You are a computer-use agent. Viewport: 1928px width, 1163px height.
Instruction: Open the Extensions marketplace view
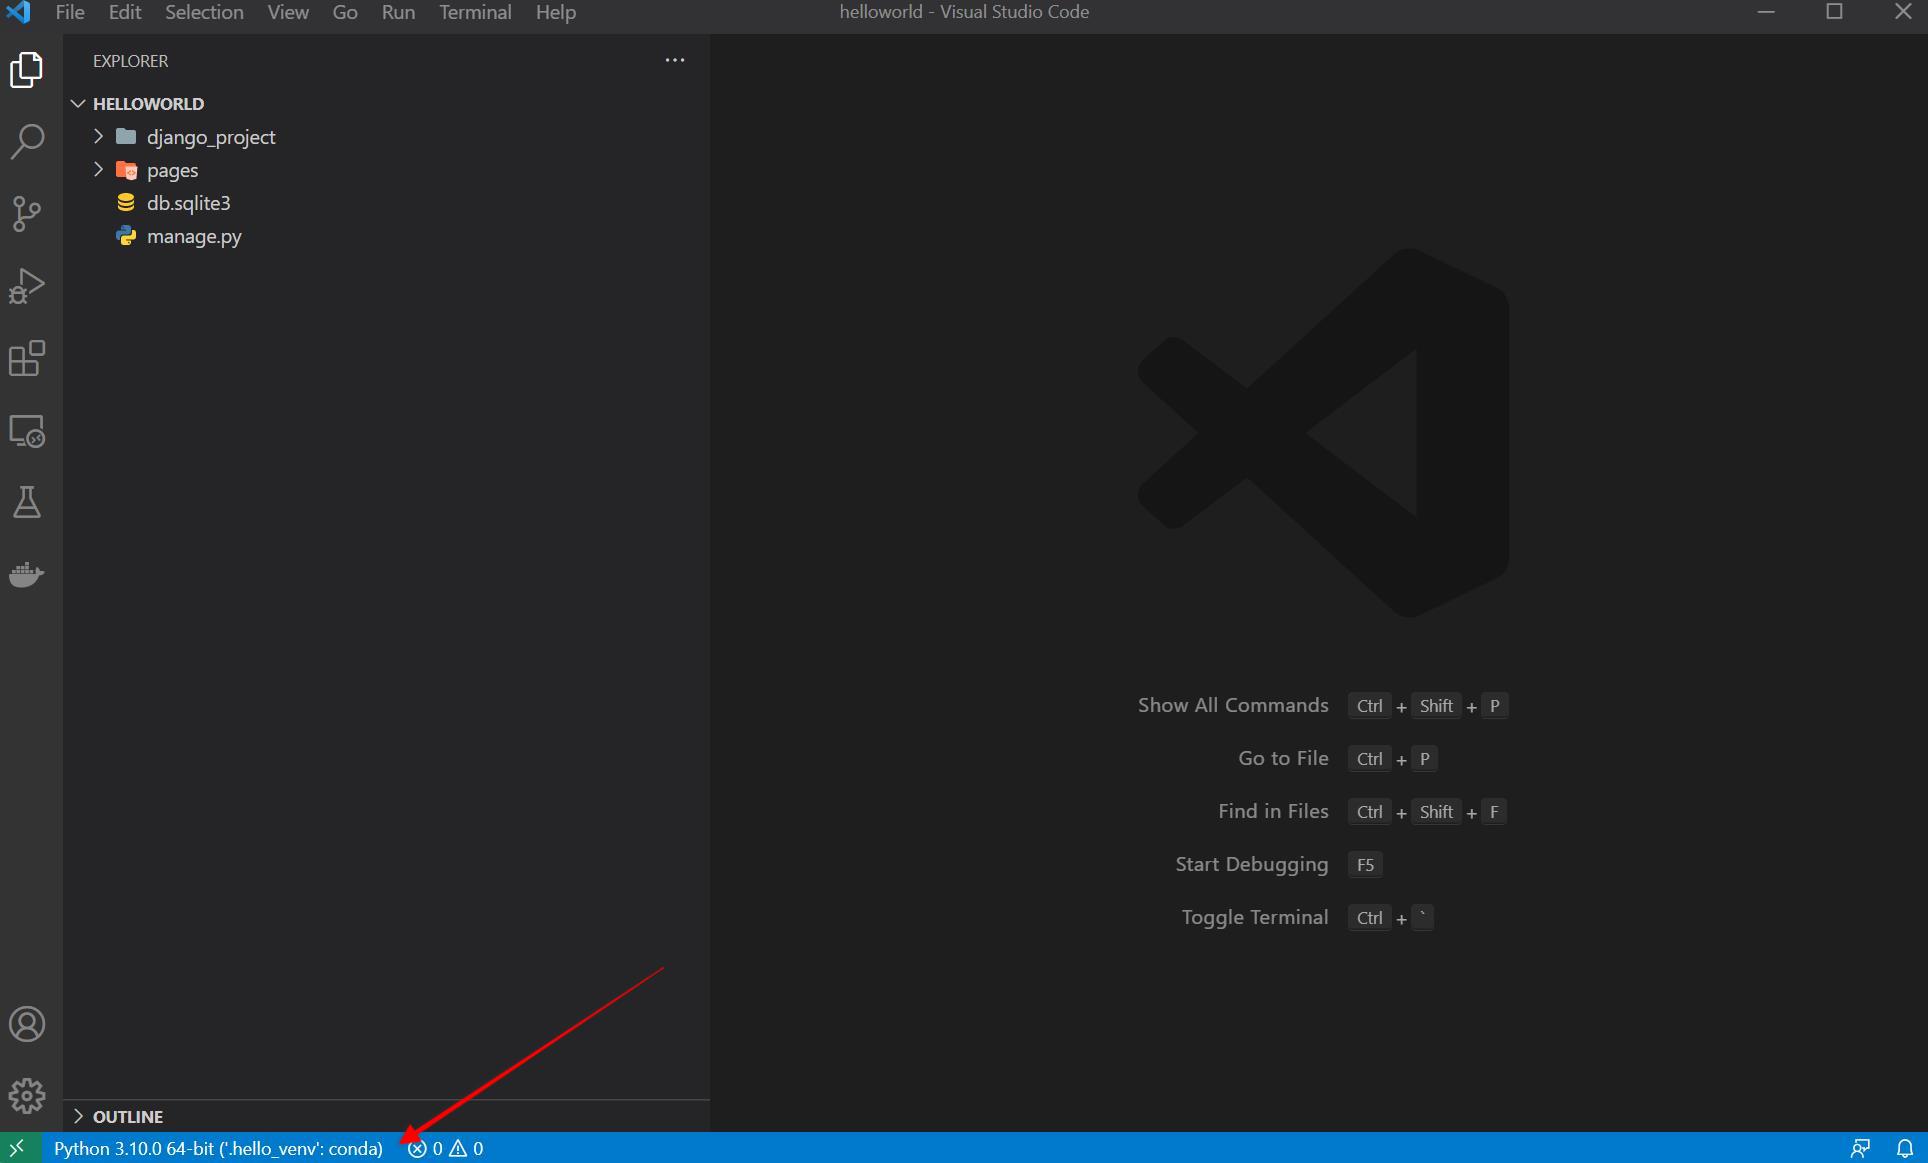[27, 358]
